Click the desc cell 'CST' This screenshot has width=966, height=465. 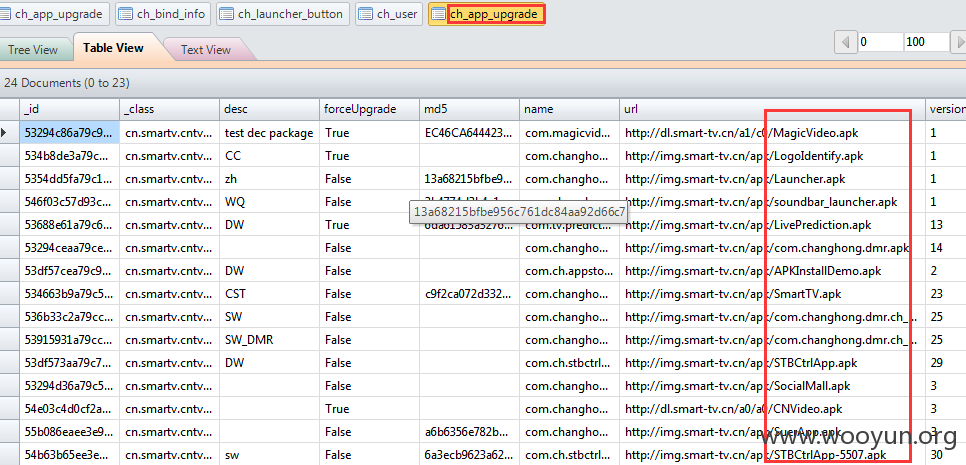tap(270, 294)
